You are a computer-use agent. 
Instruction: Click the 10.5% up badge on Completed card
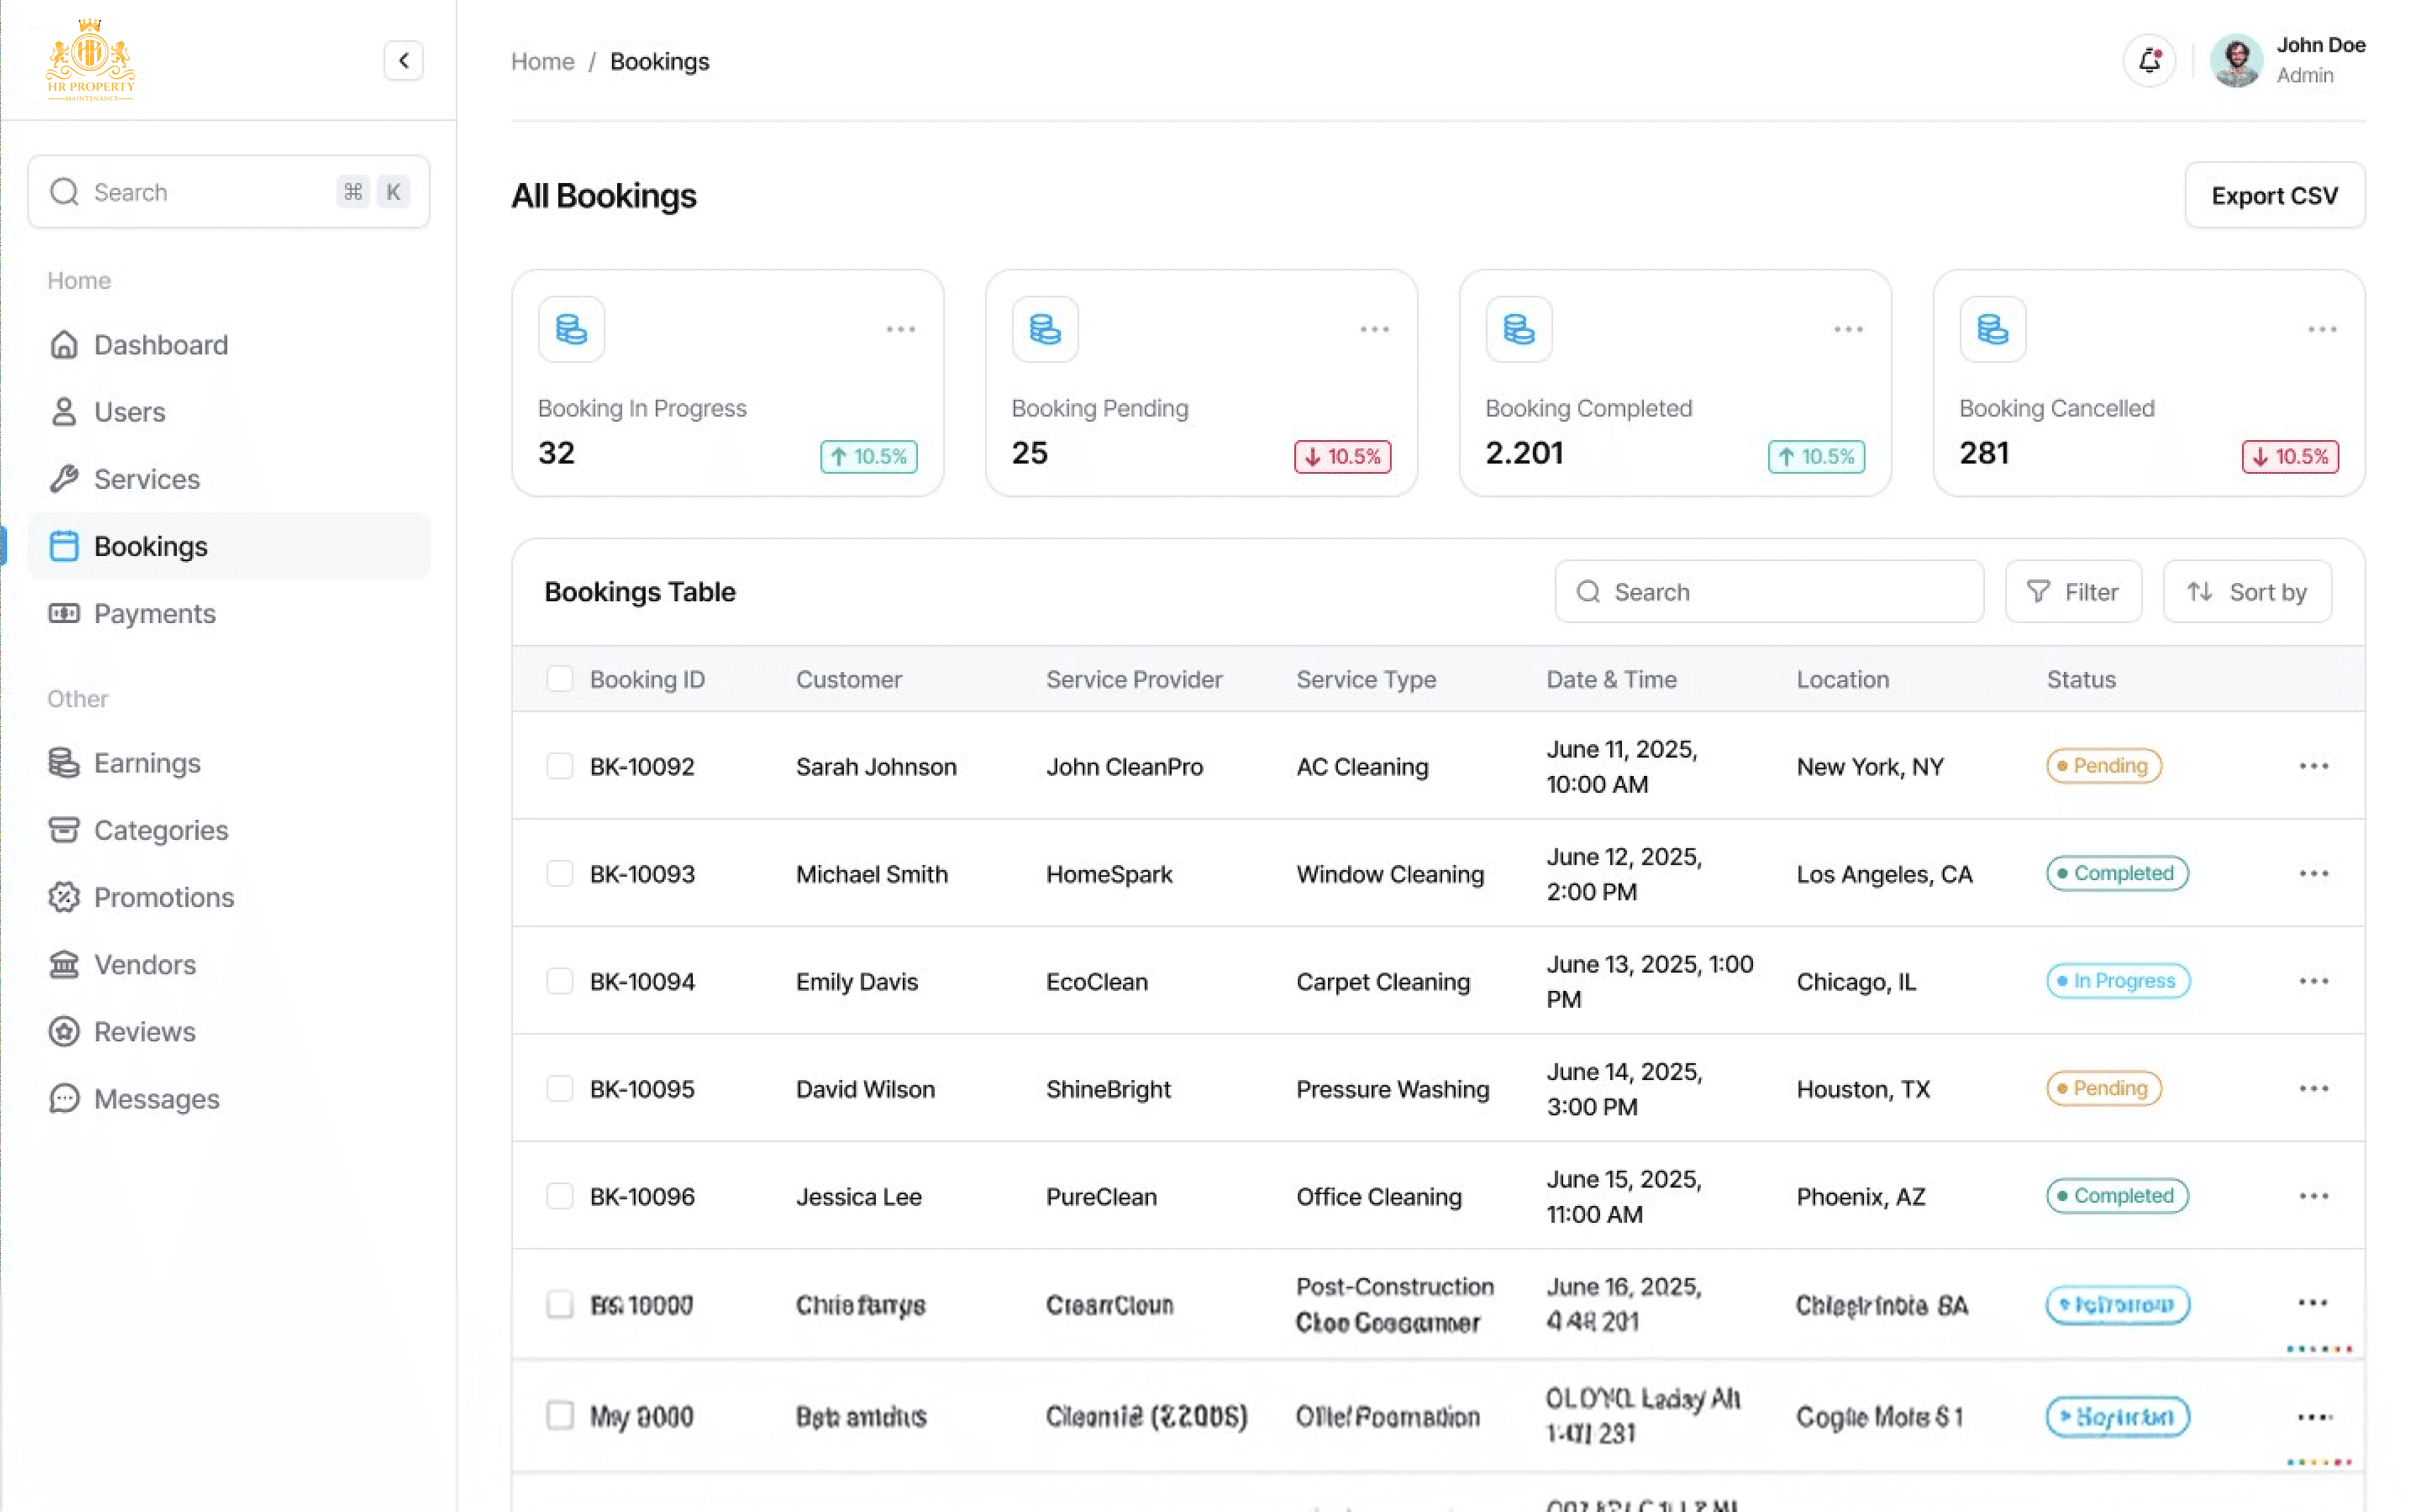(x=1817, y=456)
